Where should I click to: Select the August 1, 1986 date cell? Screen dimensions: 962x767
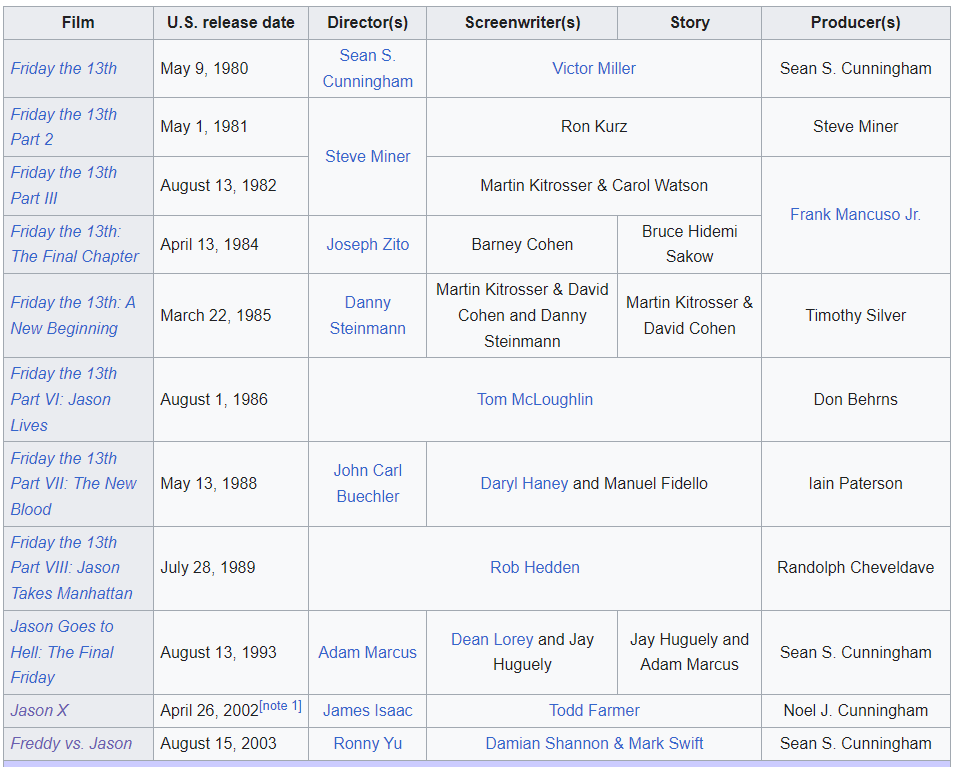click(x=231, y=399)
